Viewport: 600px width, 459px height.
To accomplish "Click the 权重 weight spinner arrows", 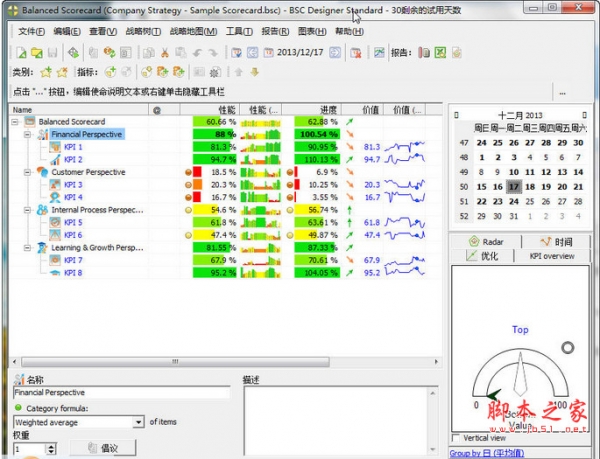I will [x=51, y=449].
